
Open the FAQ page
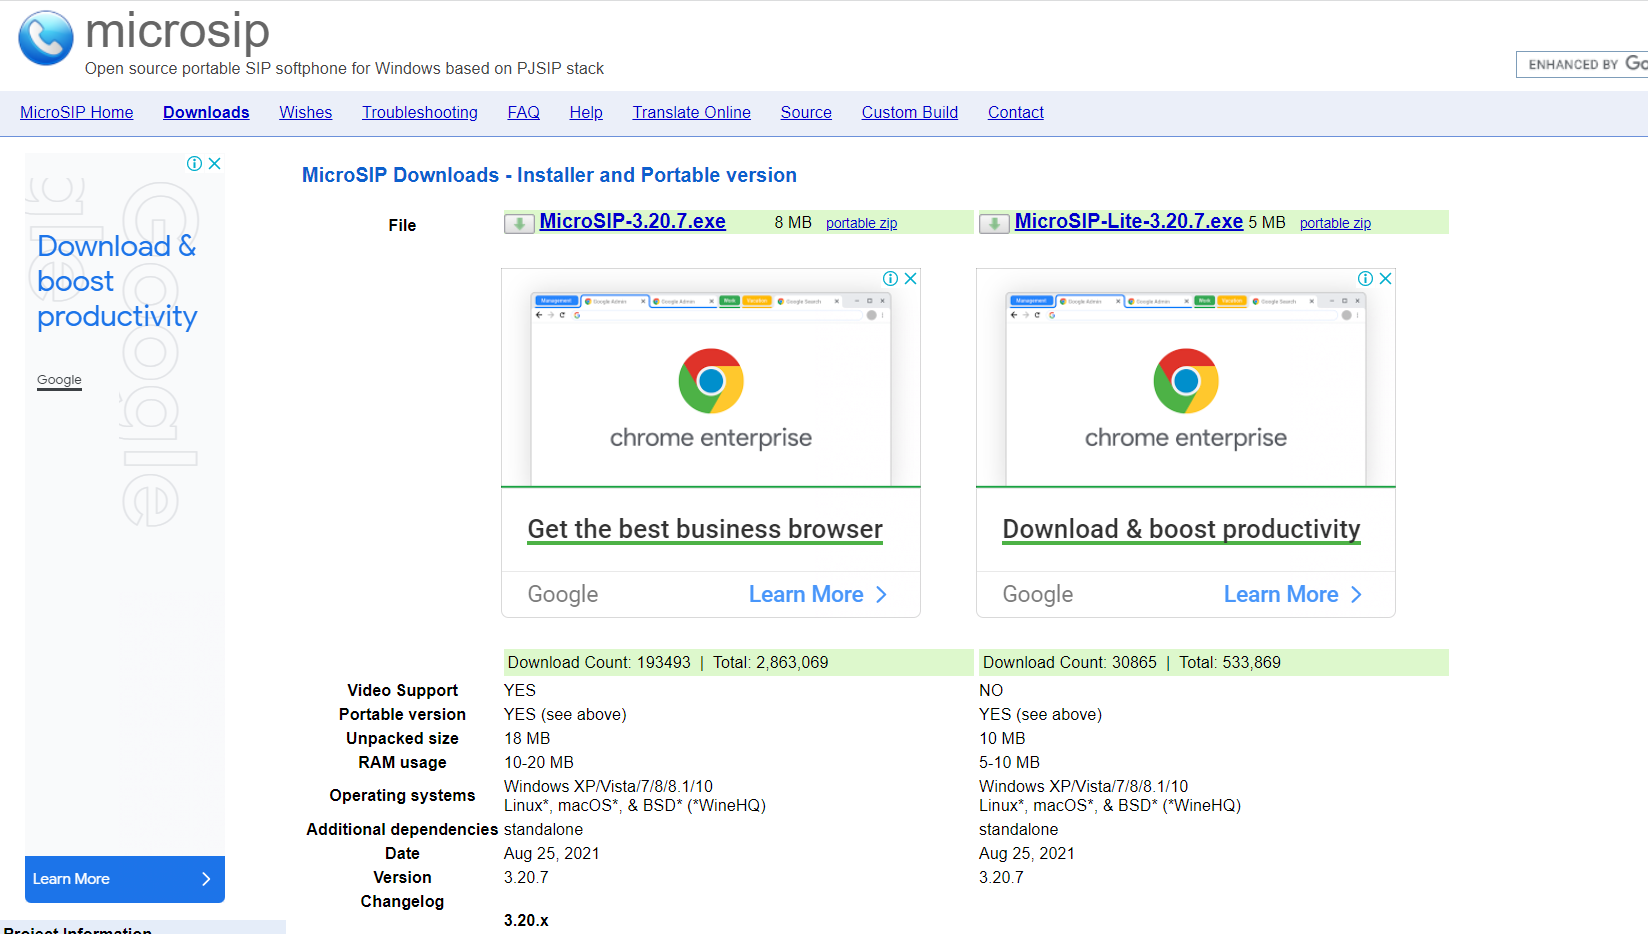tap(523, 112)
